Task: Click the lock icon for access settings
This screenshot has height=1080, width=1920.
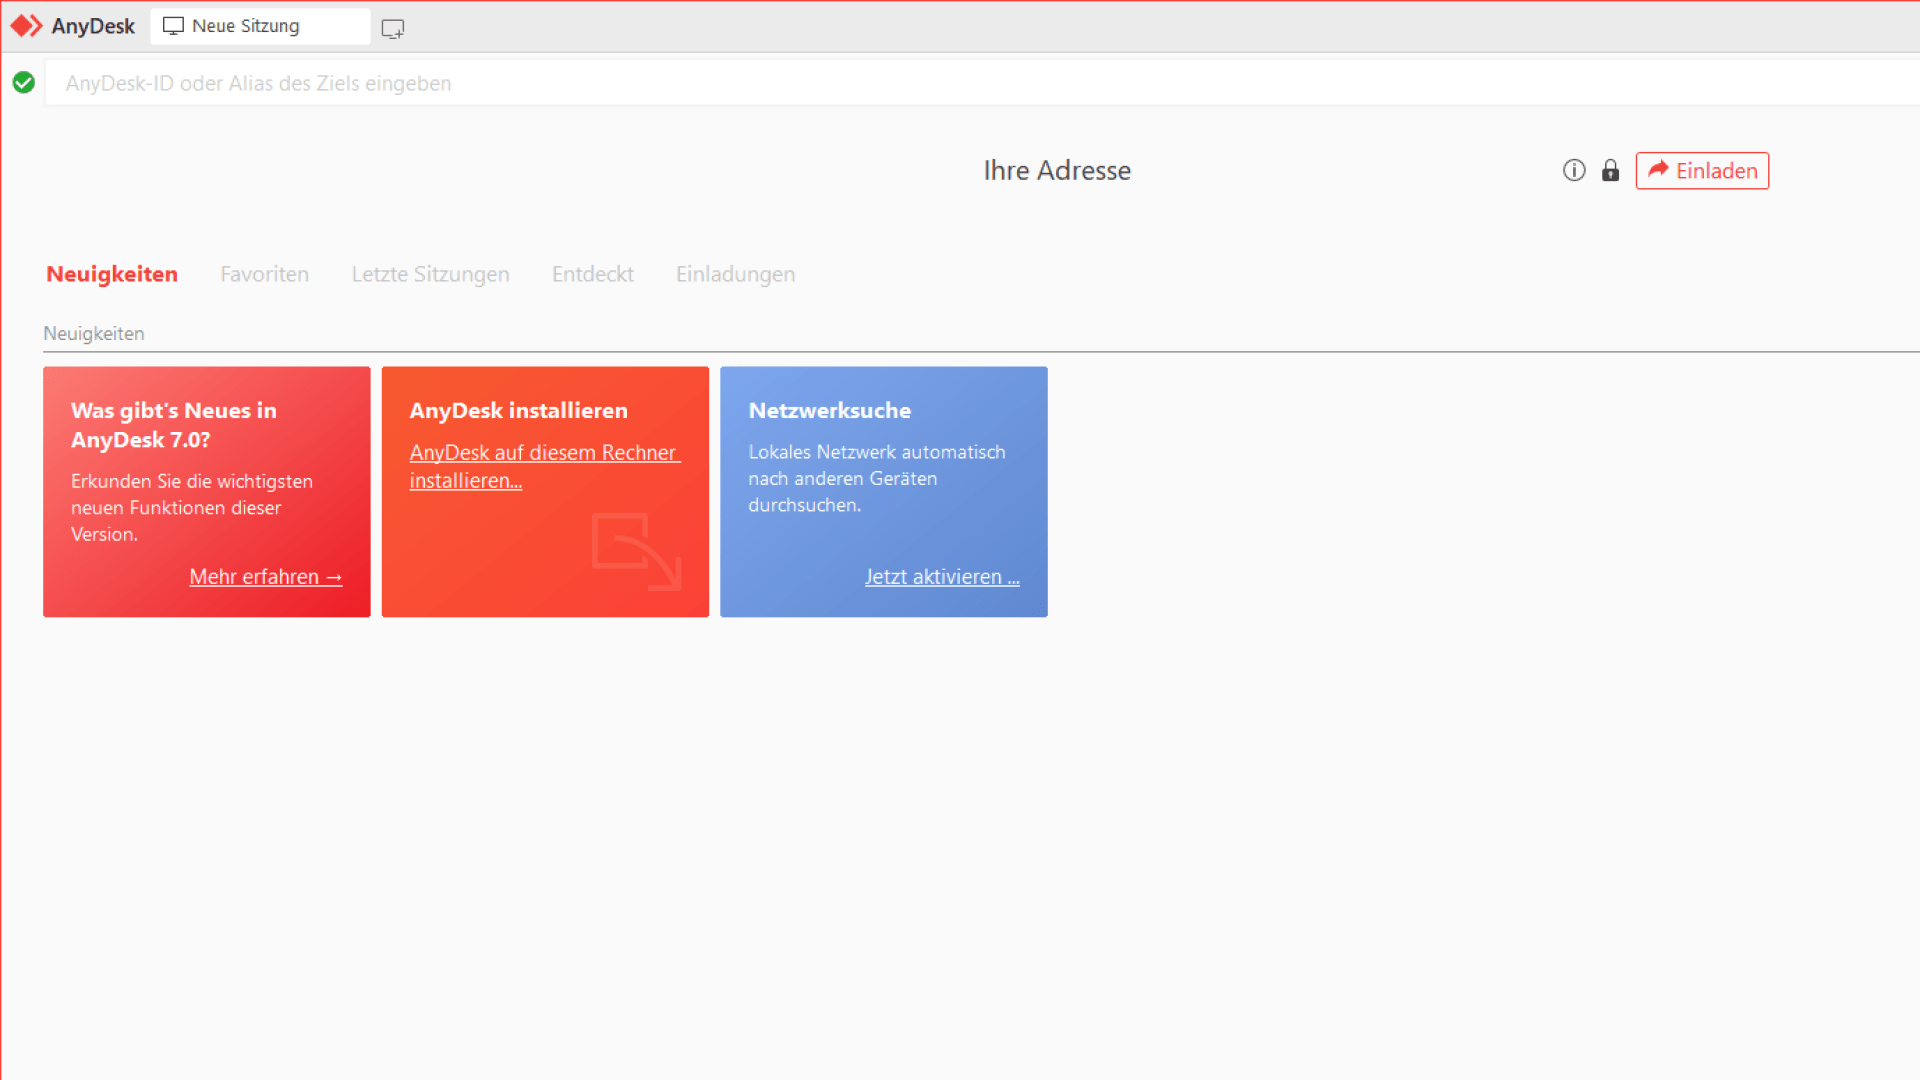Action: coord(1610,171)
